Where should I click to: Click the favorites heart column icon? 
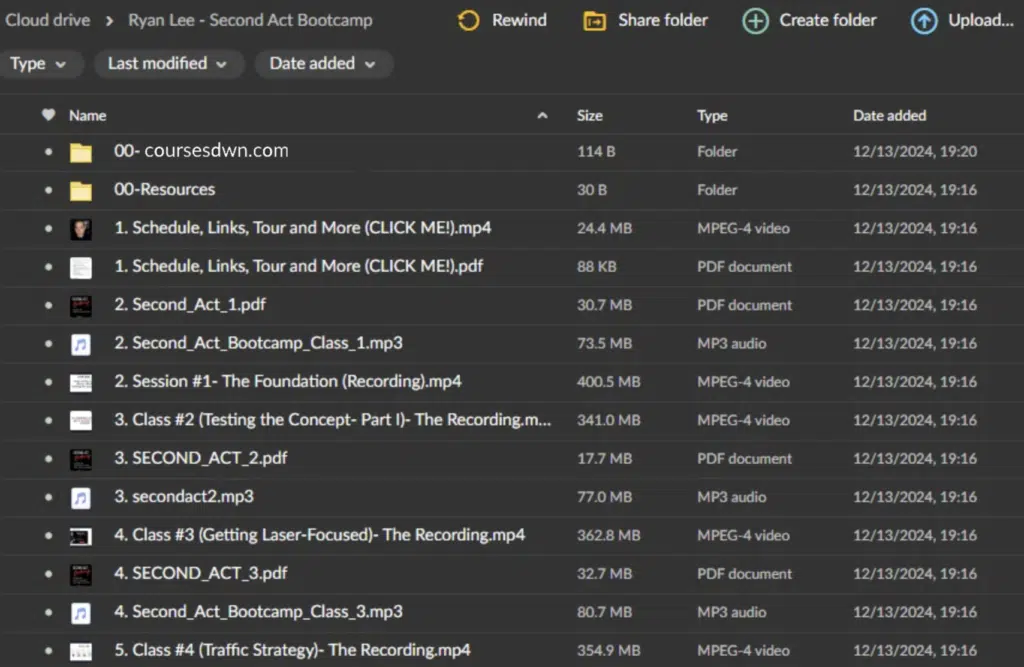point(48,115)
